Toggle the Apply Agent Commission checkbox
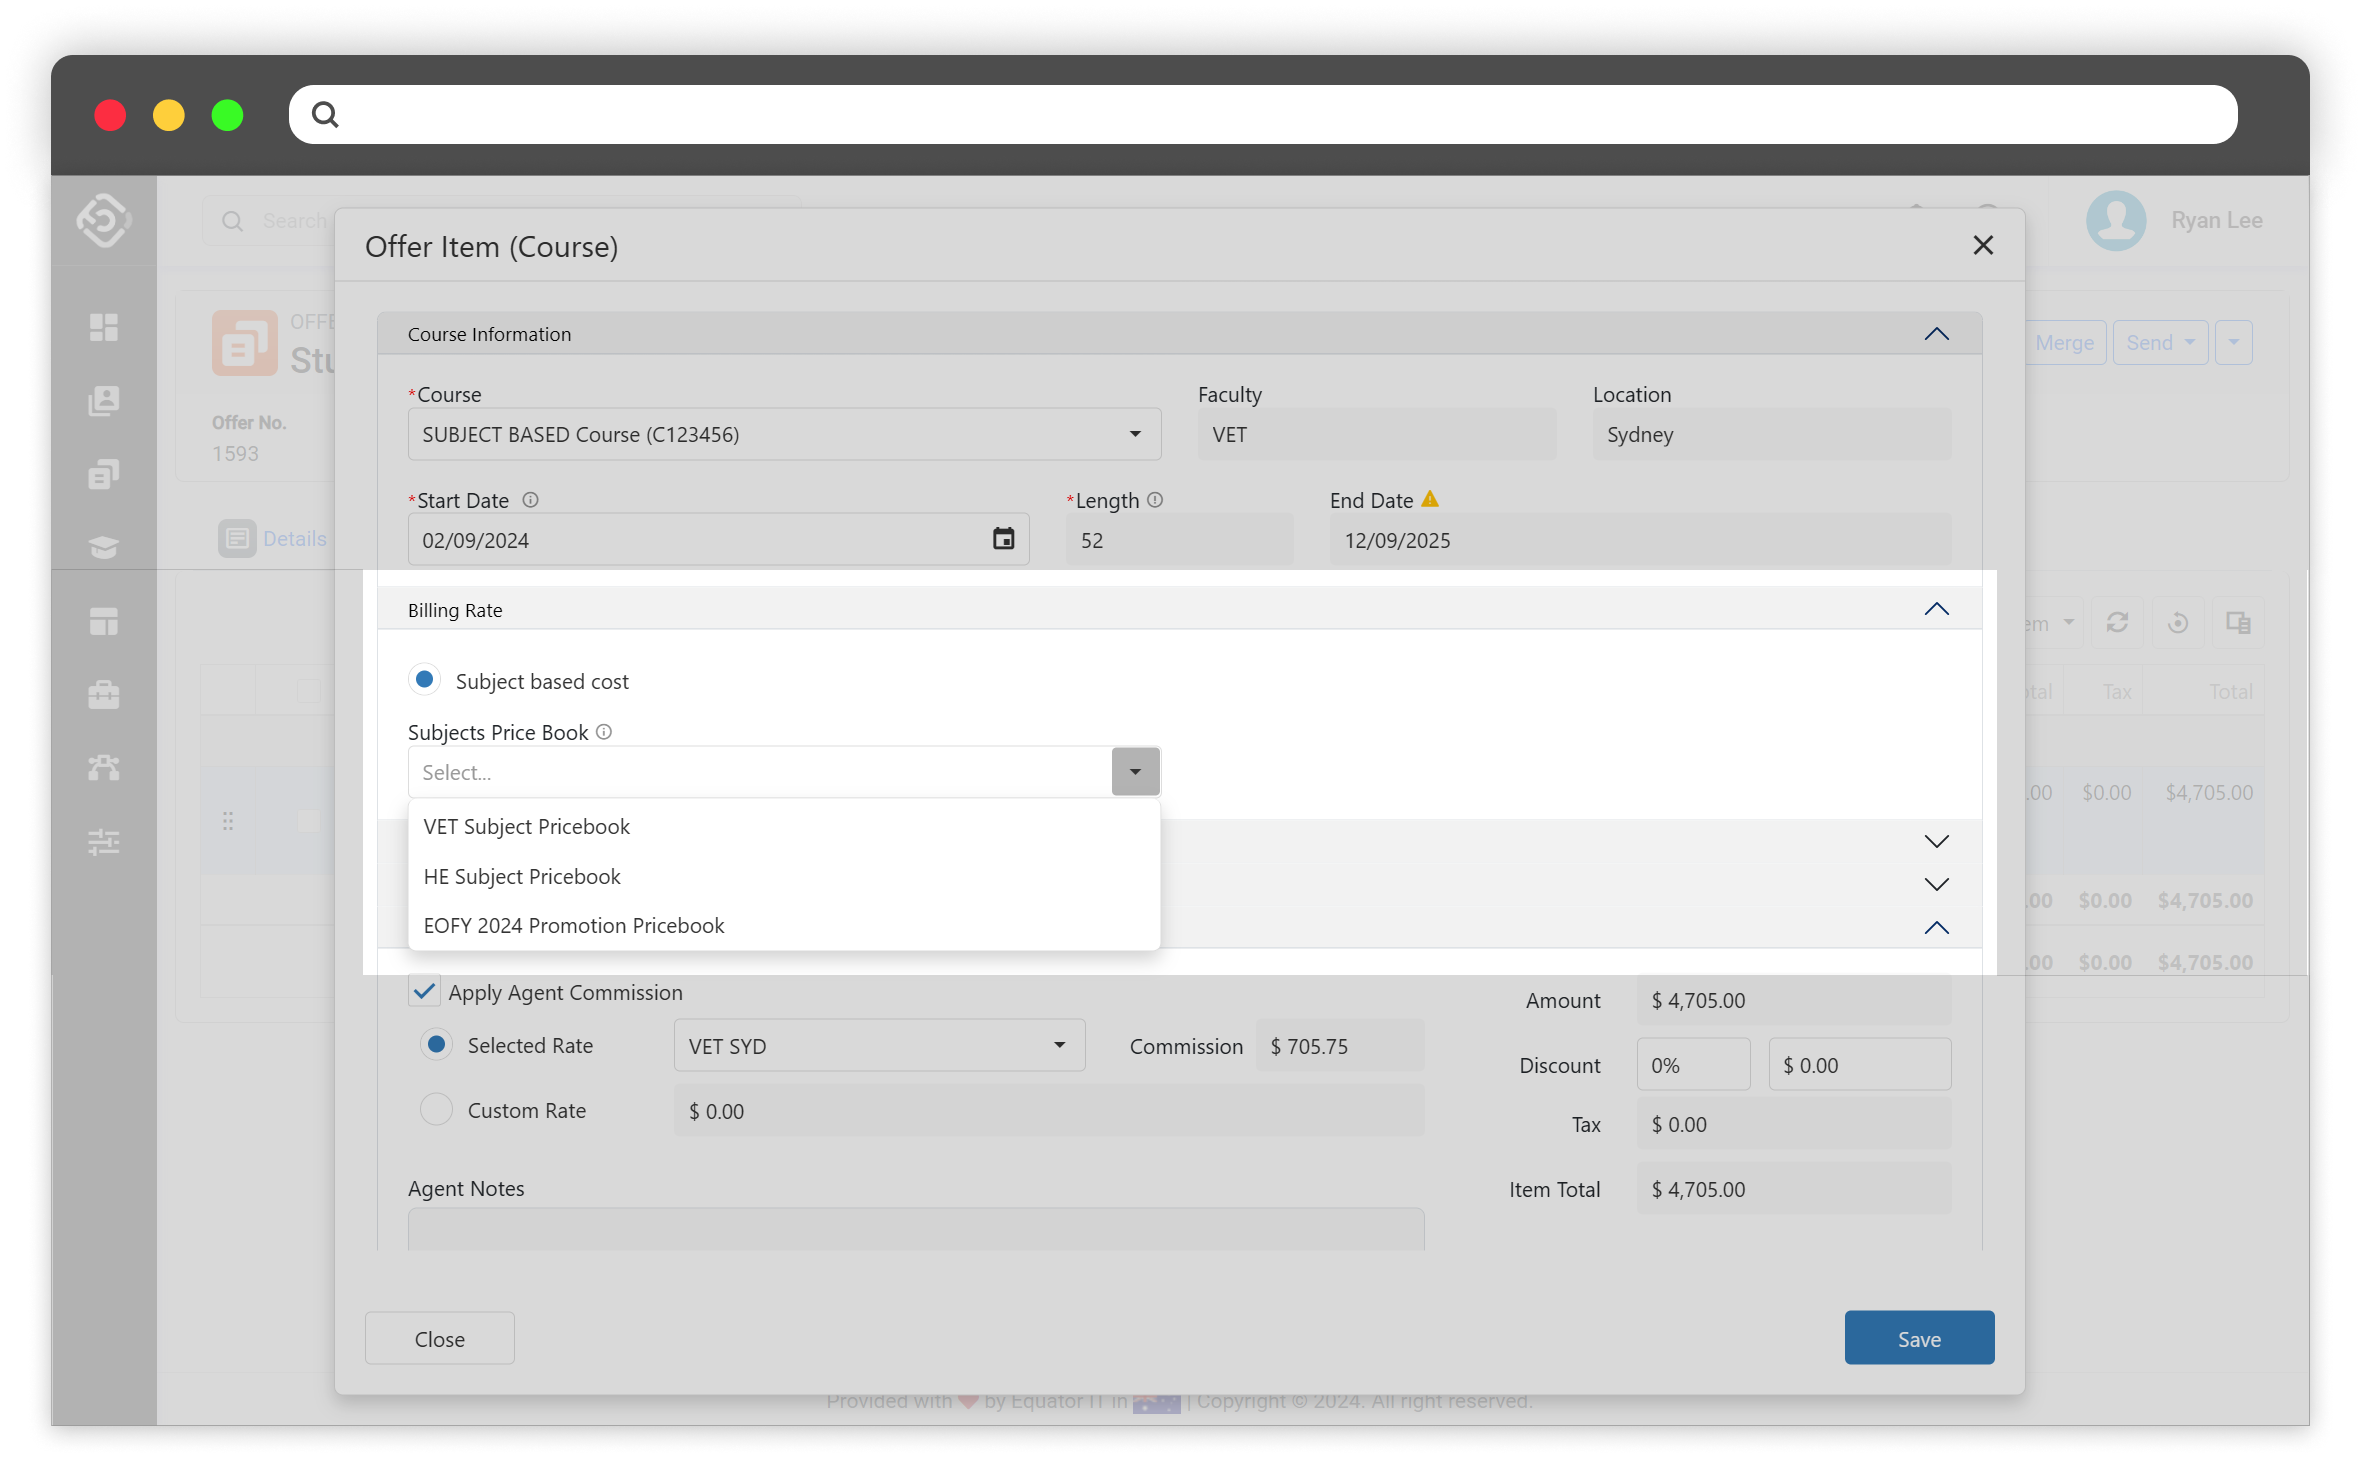This screenshot has height=1457, width=2361. point(424,991)
